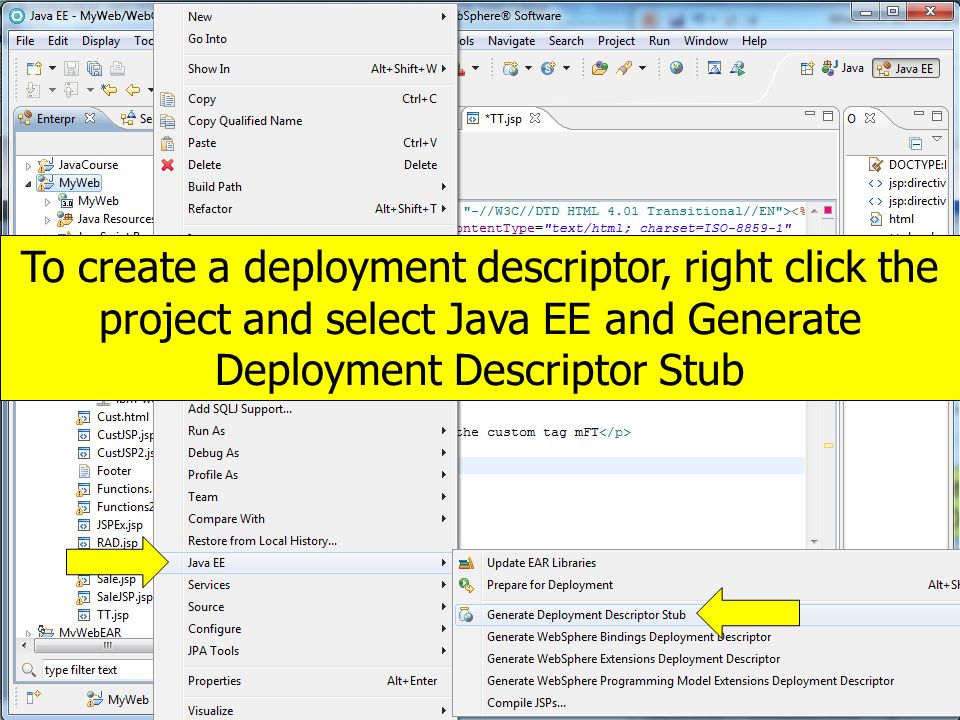
Task: Click the blue S create icon
Action: (548, 68)
